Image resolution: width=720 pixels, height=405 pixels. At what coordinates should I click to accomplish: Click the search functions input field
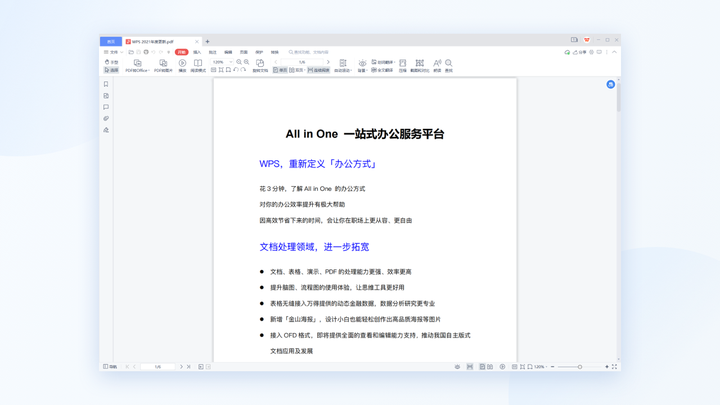pos(309,52)
